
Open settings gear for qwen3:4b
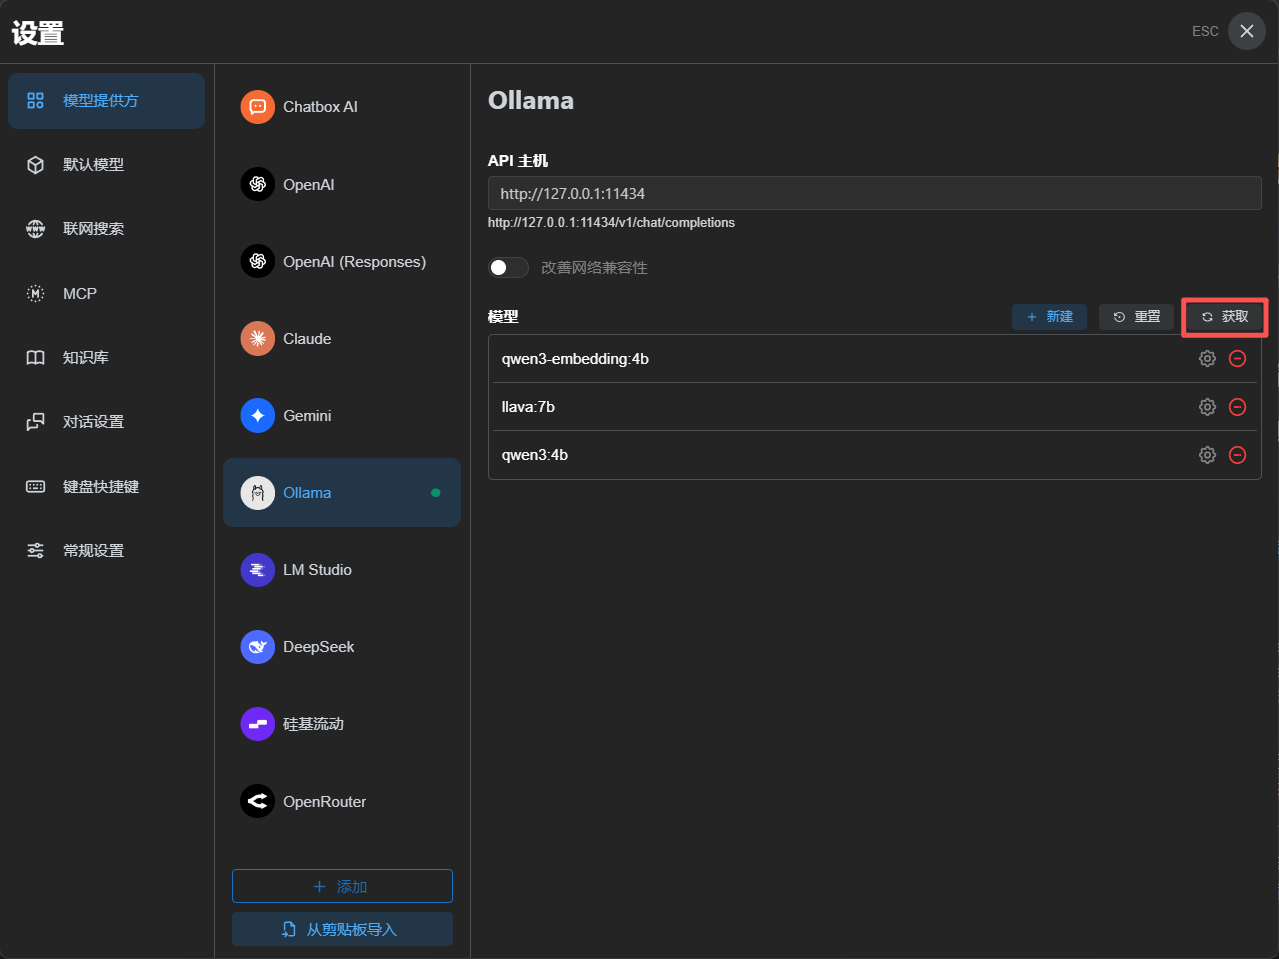pos(1207,455)
